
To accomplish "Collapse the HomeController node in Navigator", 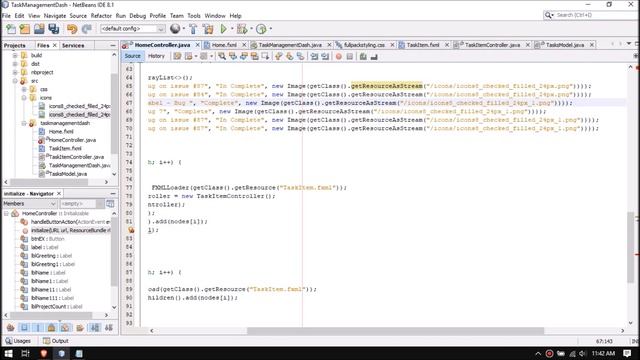I will [6, 213].
